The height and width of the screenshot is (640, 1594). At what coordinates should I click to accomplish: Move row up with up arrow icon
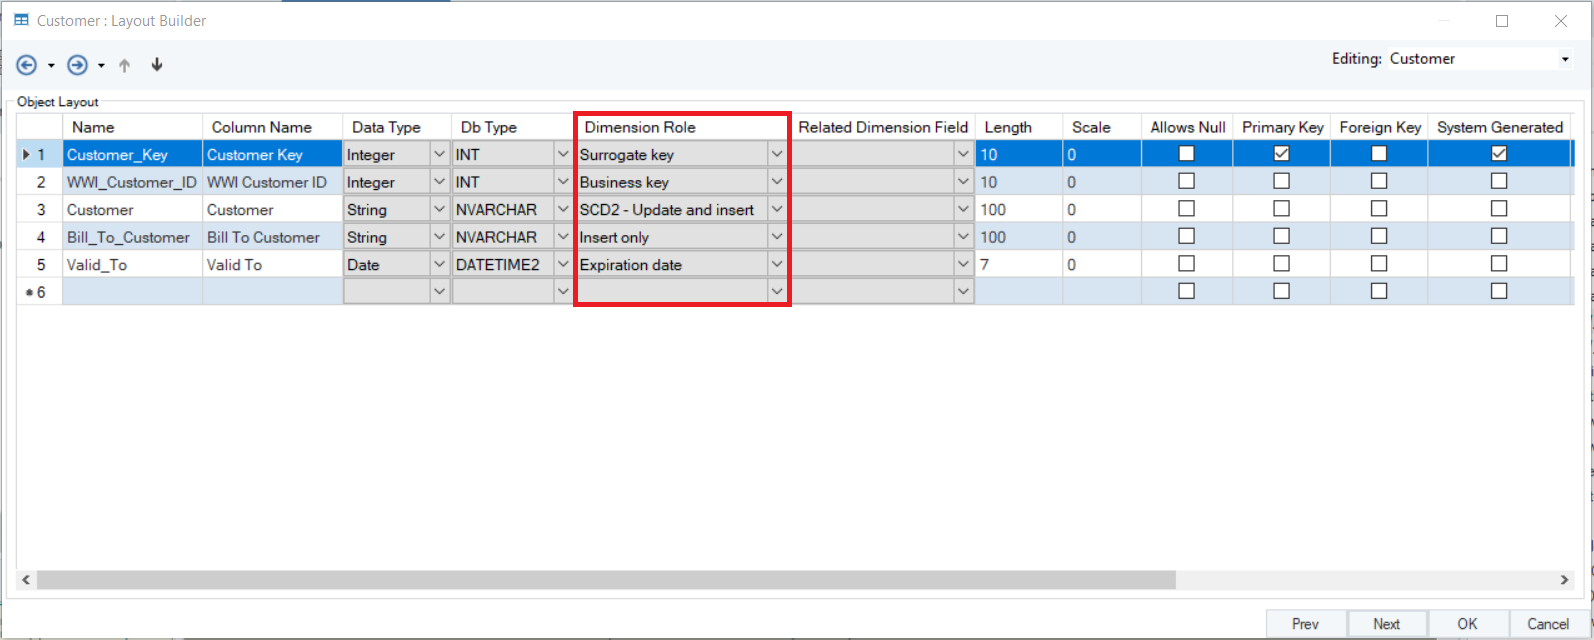(125, 65)
